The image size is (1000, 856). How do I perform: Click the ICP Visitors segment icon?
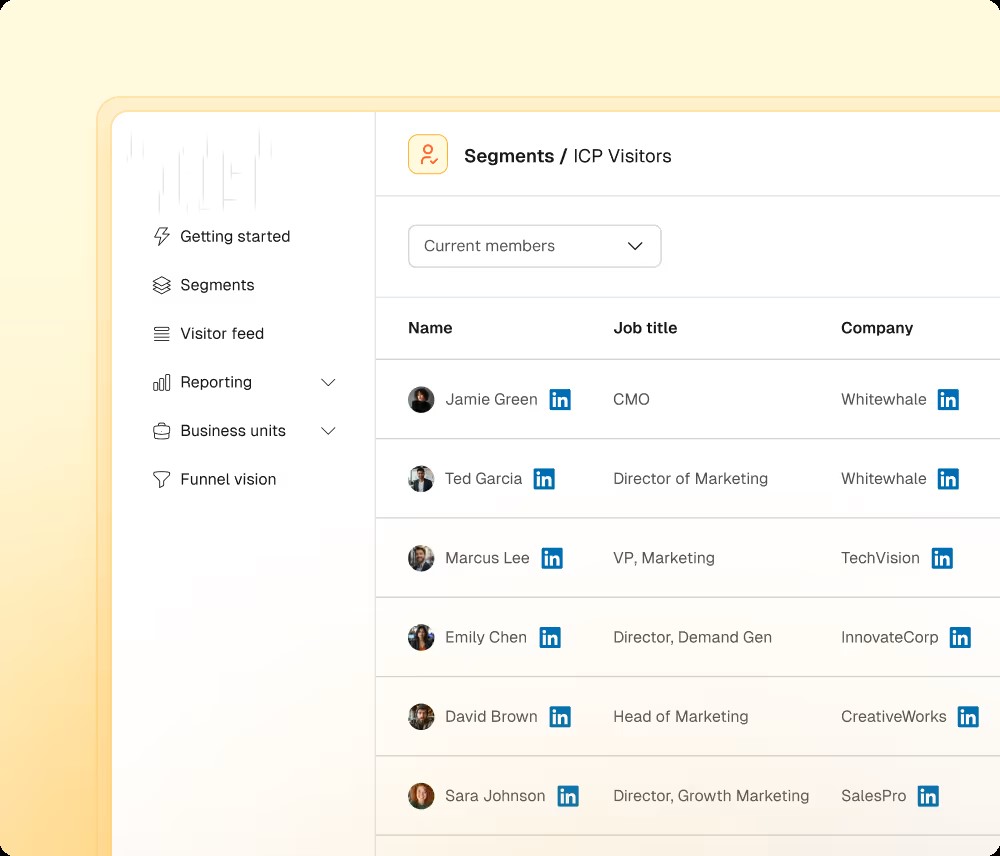point(428,155)
